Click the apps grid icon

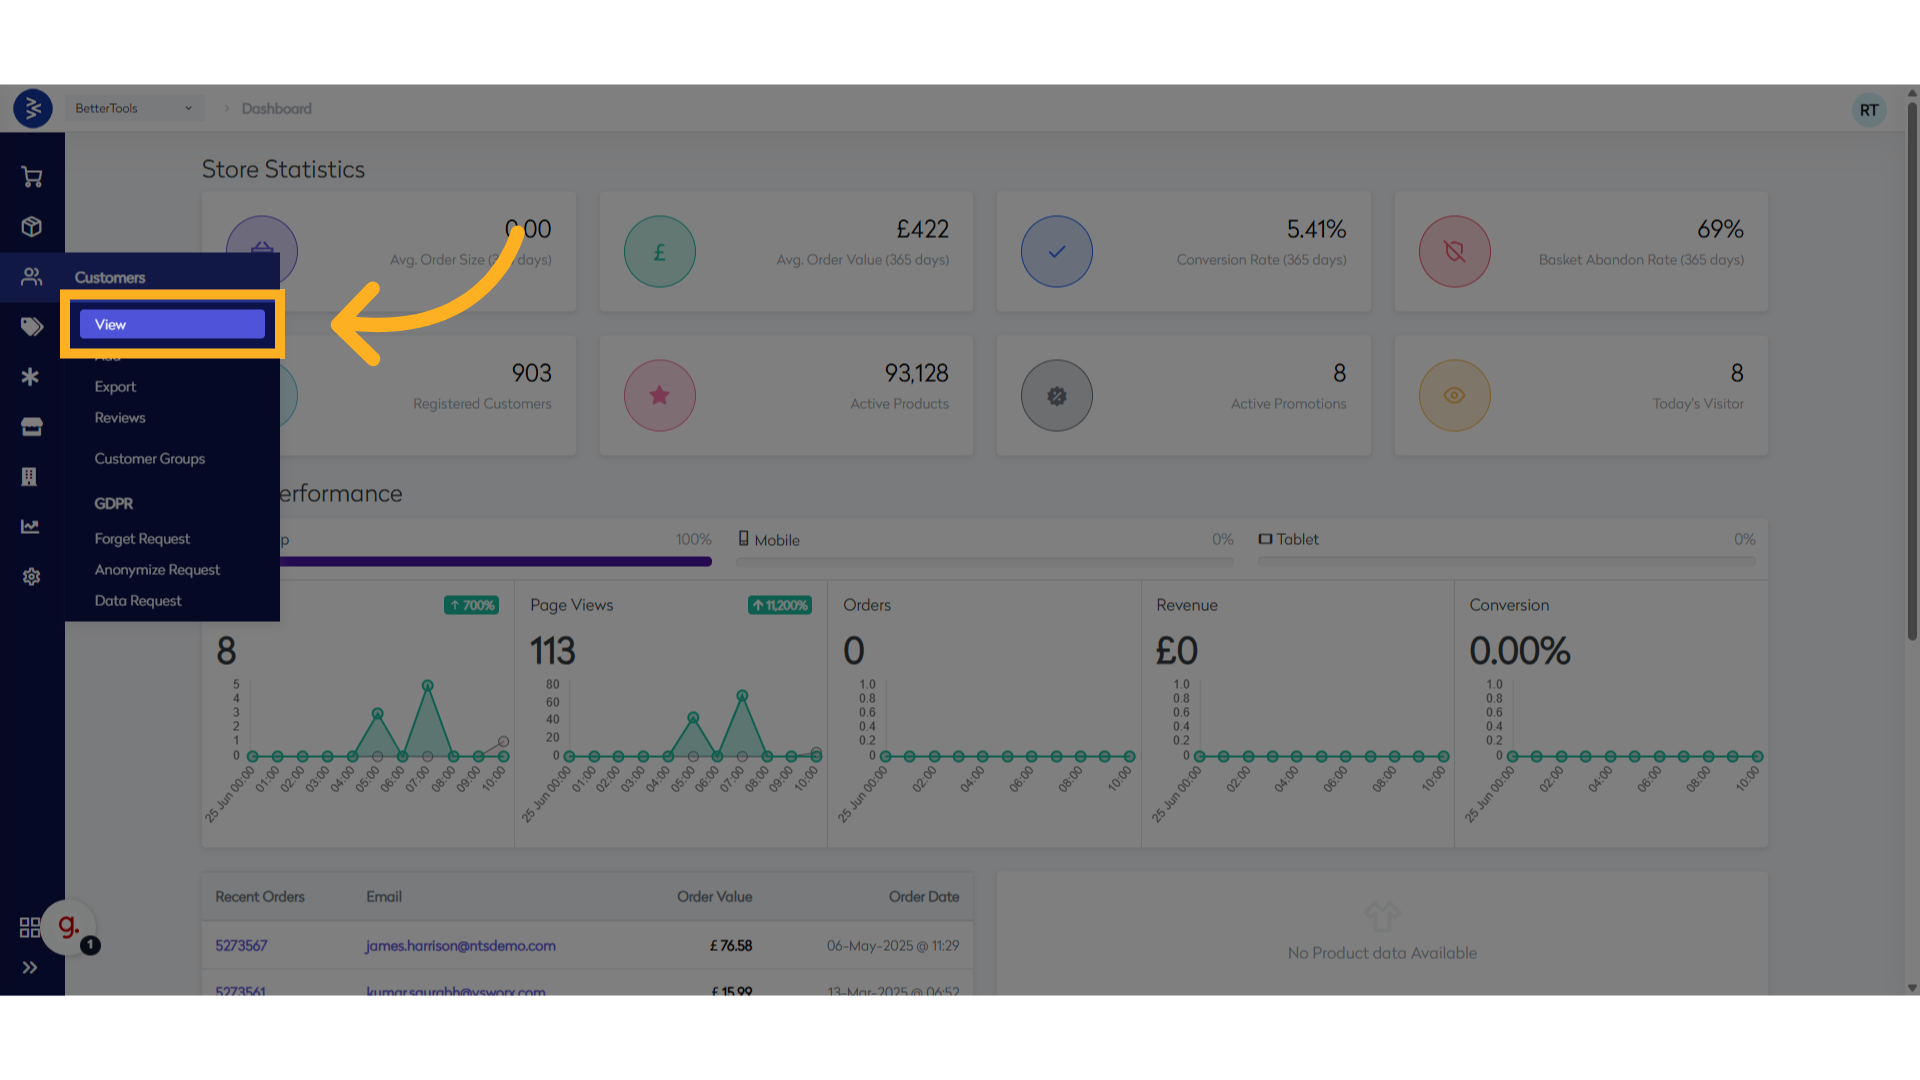(30, 927)
